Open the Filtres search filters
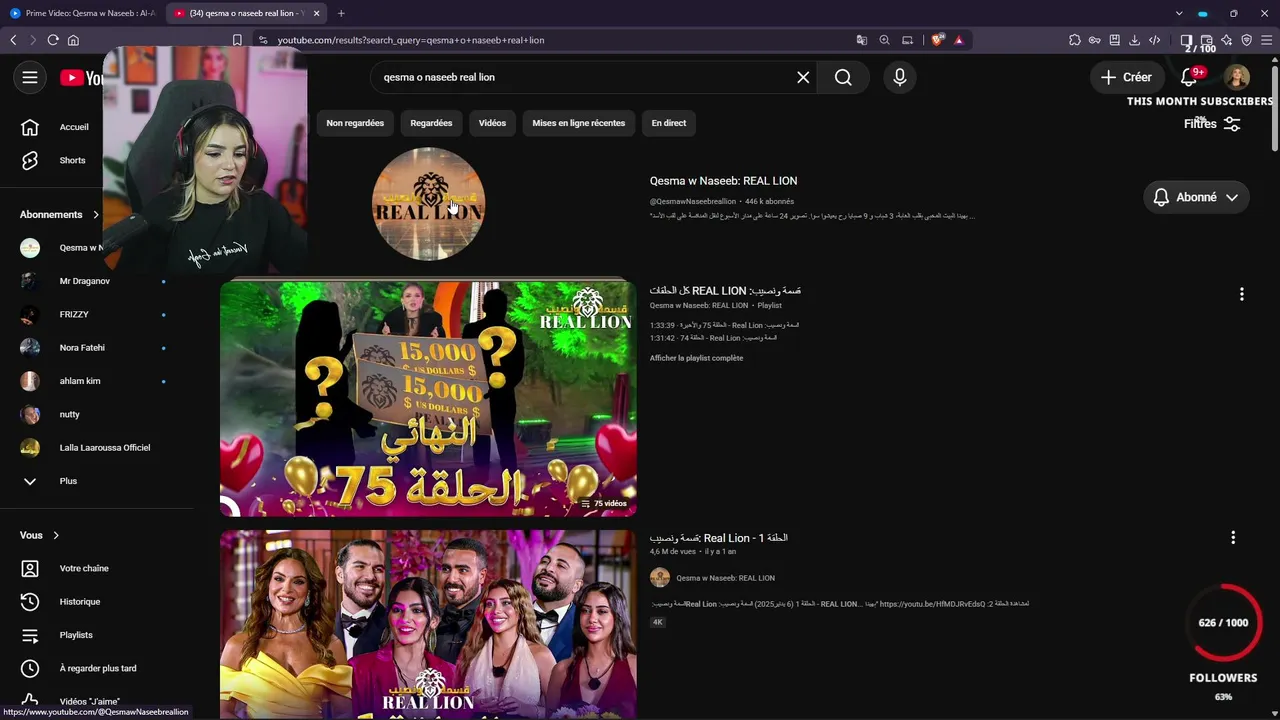The height and width of the screenshot is (720, 1280). tap(1212, 124)
